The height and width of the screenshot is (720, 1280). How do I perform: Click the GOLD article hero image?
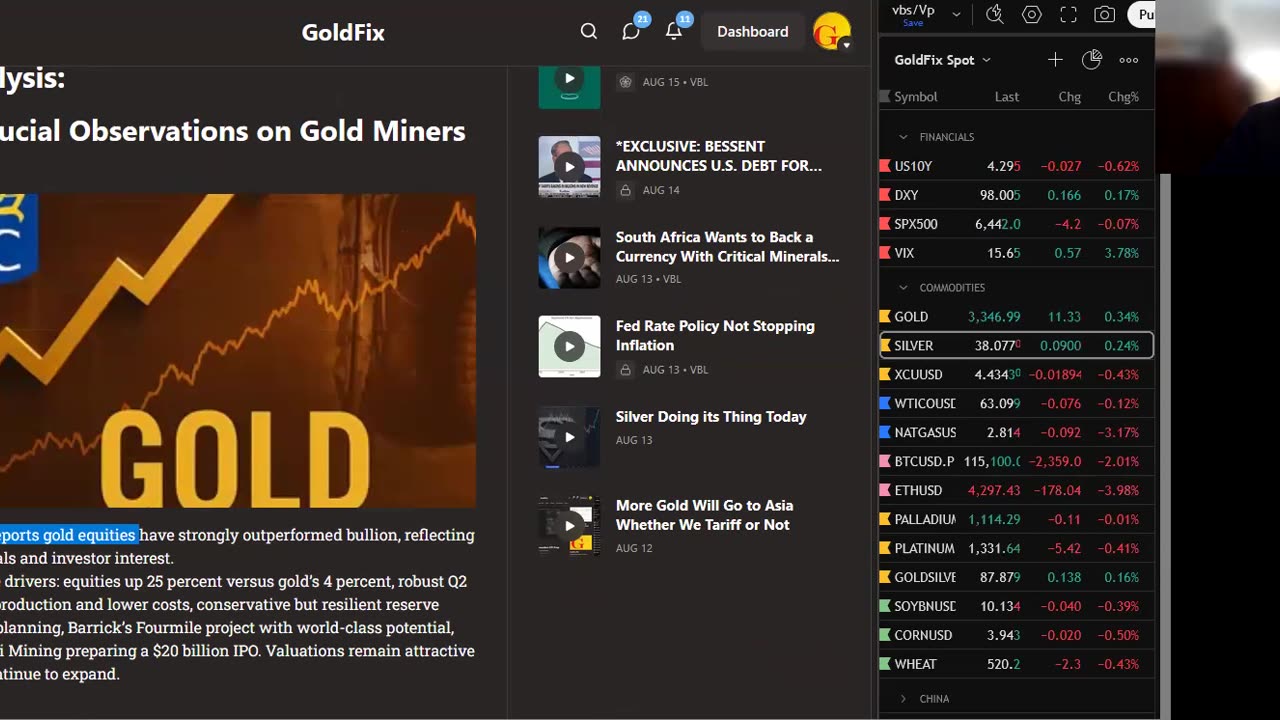[237, 351]
